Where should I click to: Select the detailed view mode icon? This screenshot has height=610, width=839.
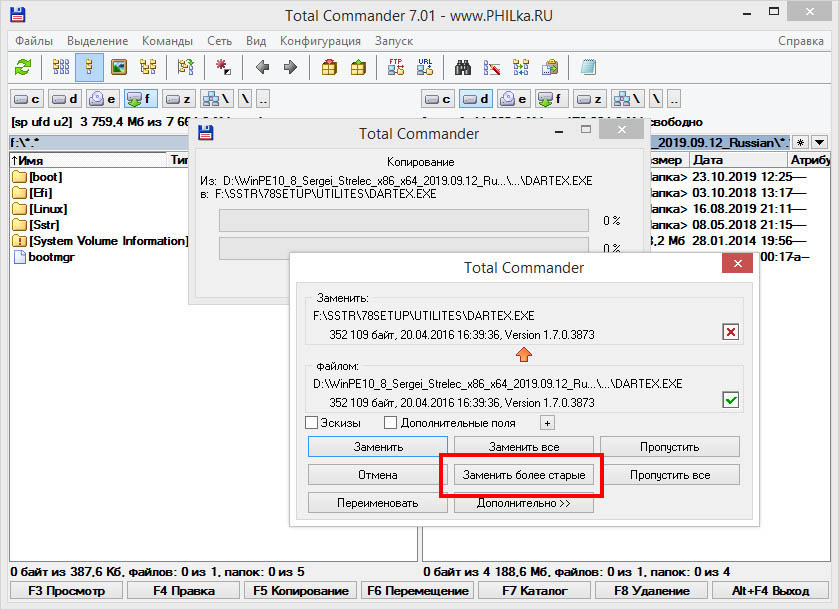pos(89,67)
